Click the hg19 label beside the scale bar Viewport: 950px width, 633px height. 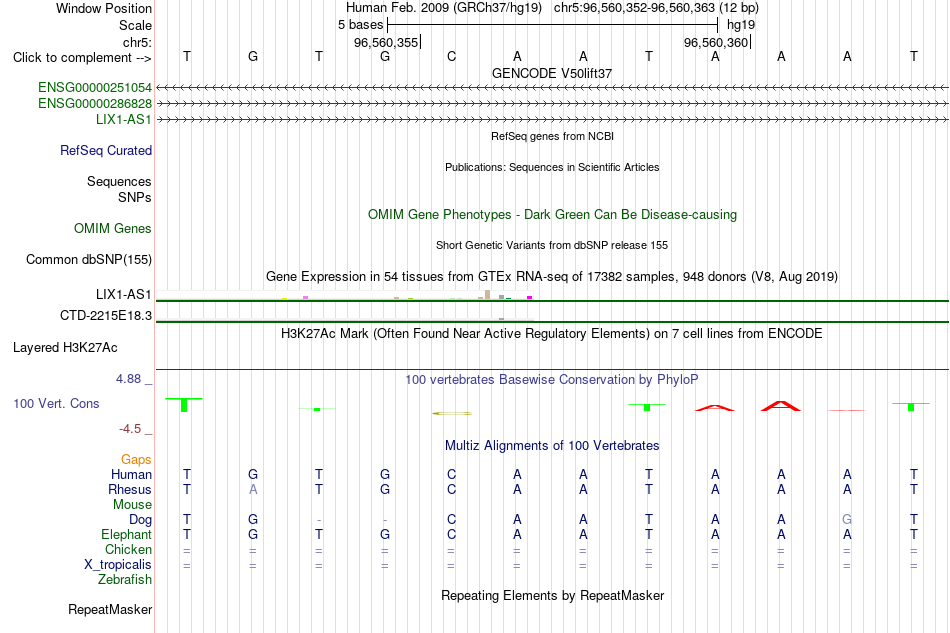[x=741, y=25]
